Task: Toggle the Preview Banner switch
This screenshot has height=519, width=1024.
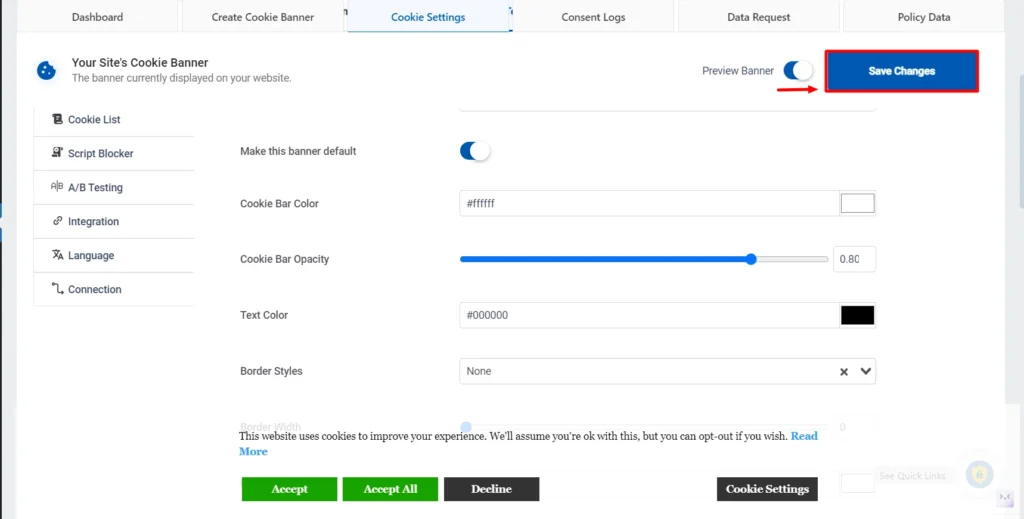Action: (797, 71)
